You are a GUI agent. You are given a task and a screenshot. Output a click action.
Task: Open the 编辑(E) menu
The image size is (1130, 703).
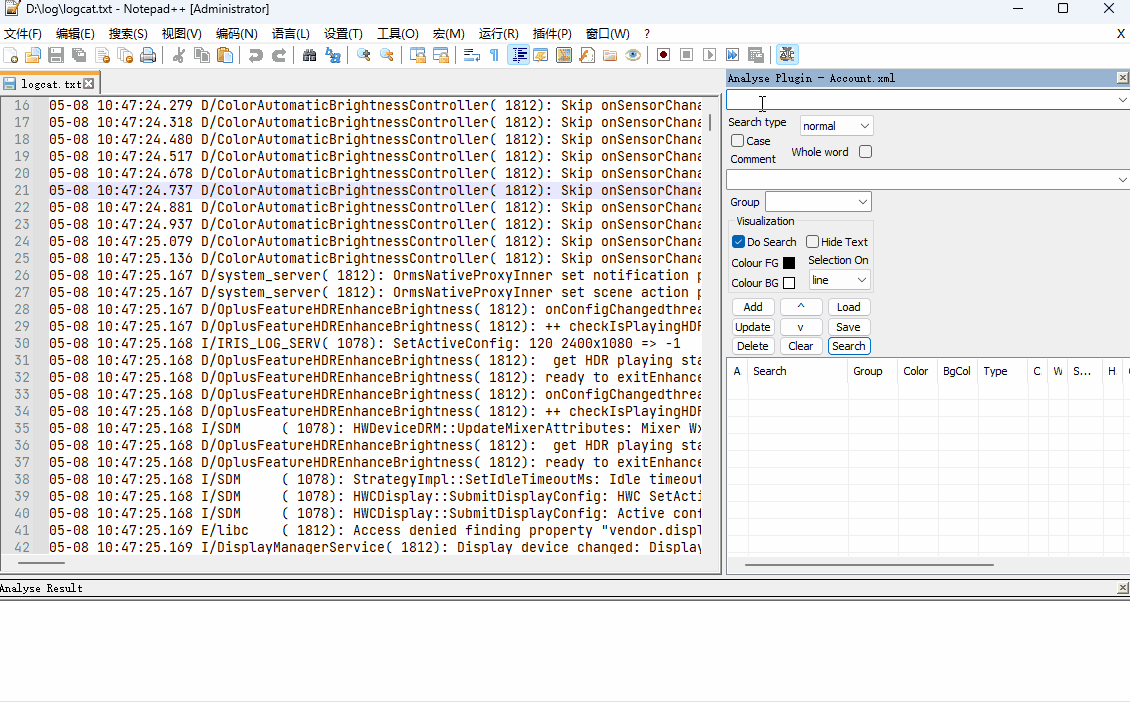pos(75,34)
